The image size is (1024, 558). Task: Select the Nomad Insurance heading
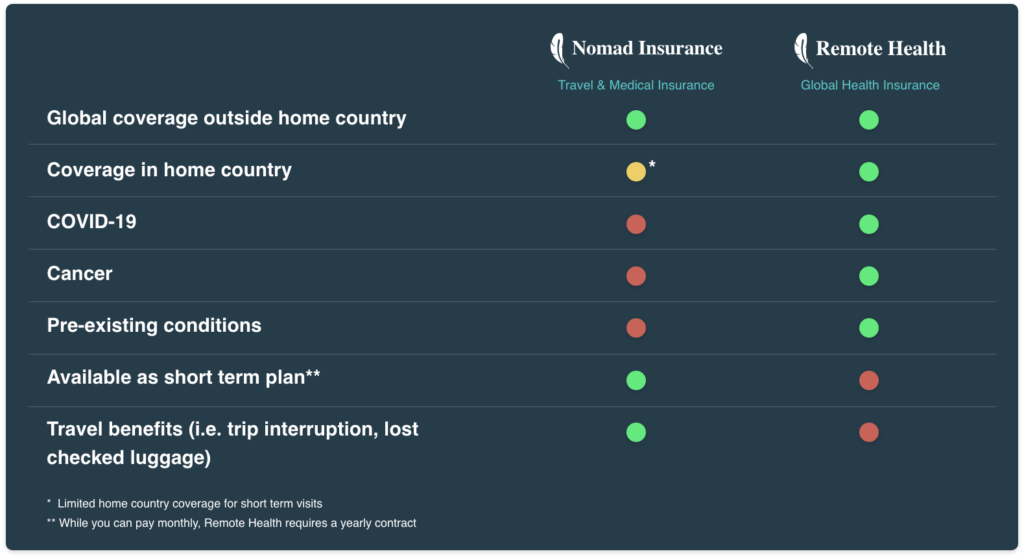[646, 48]
